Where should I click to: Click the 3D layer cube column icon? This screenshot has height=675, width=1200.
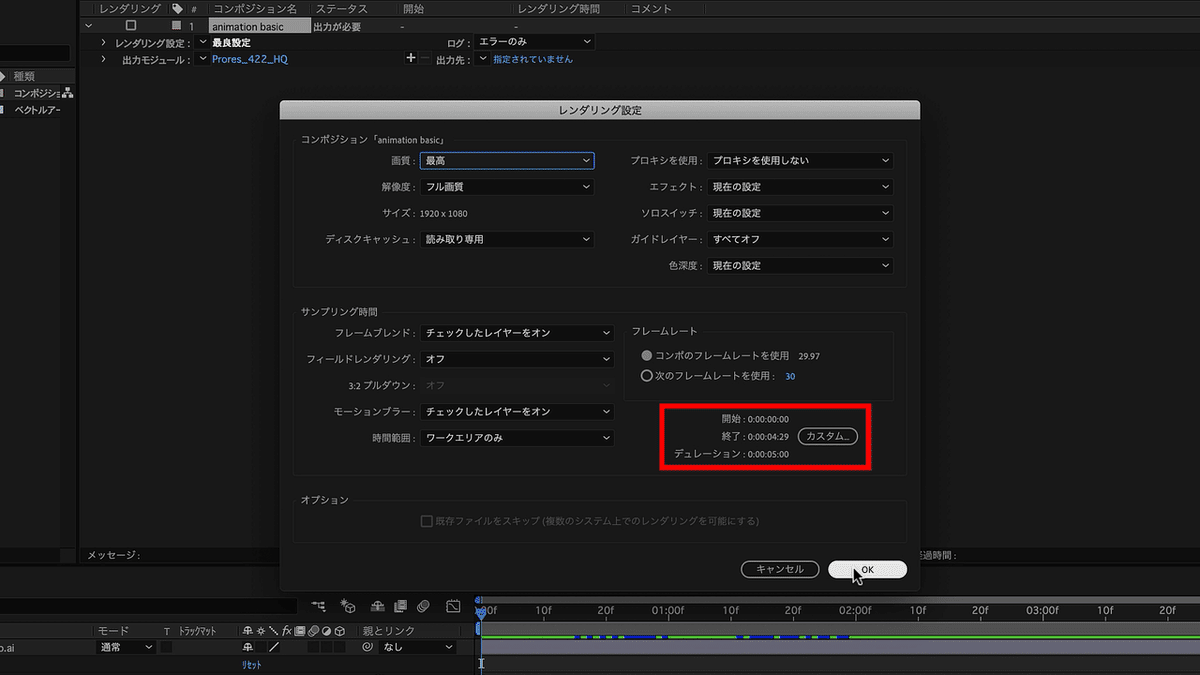click(x=339, y=631)
